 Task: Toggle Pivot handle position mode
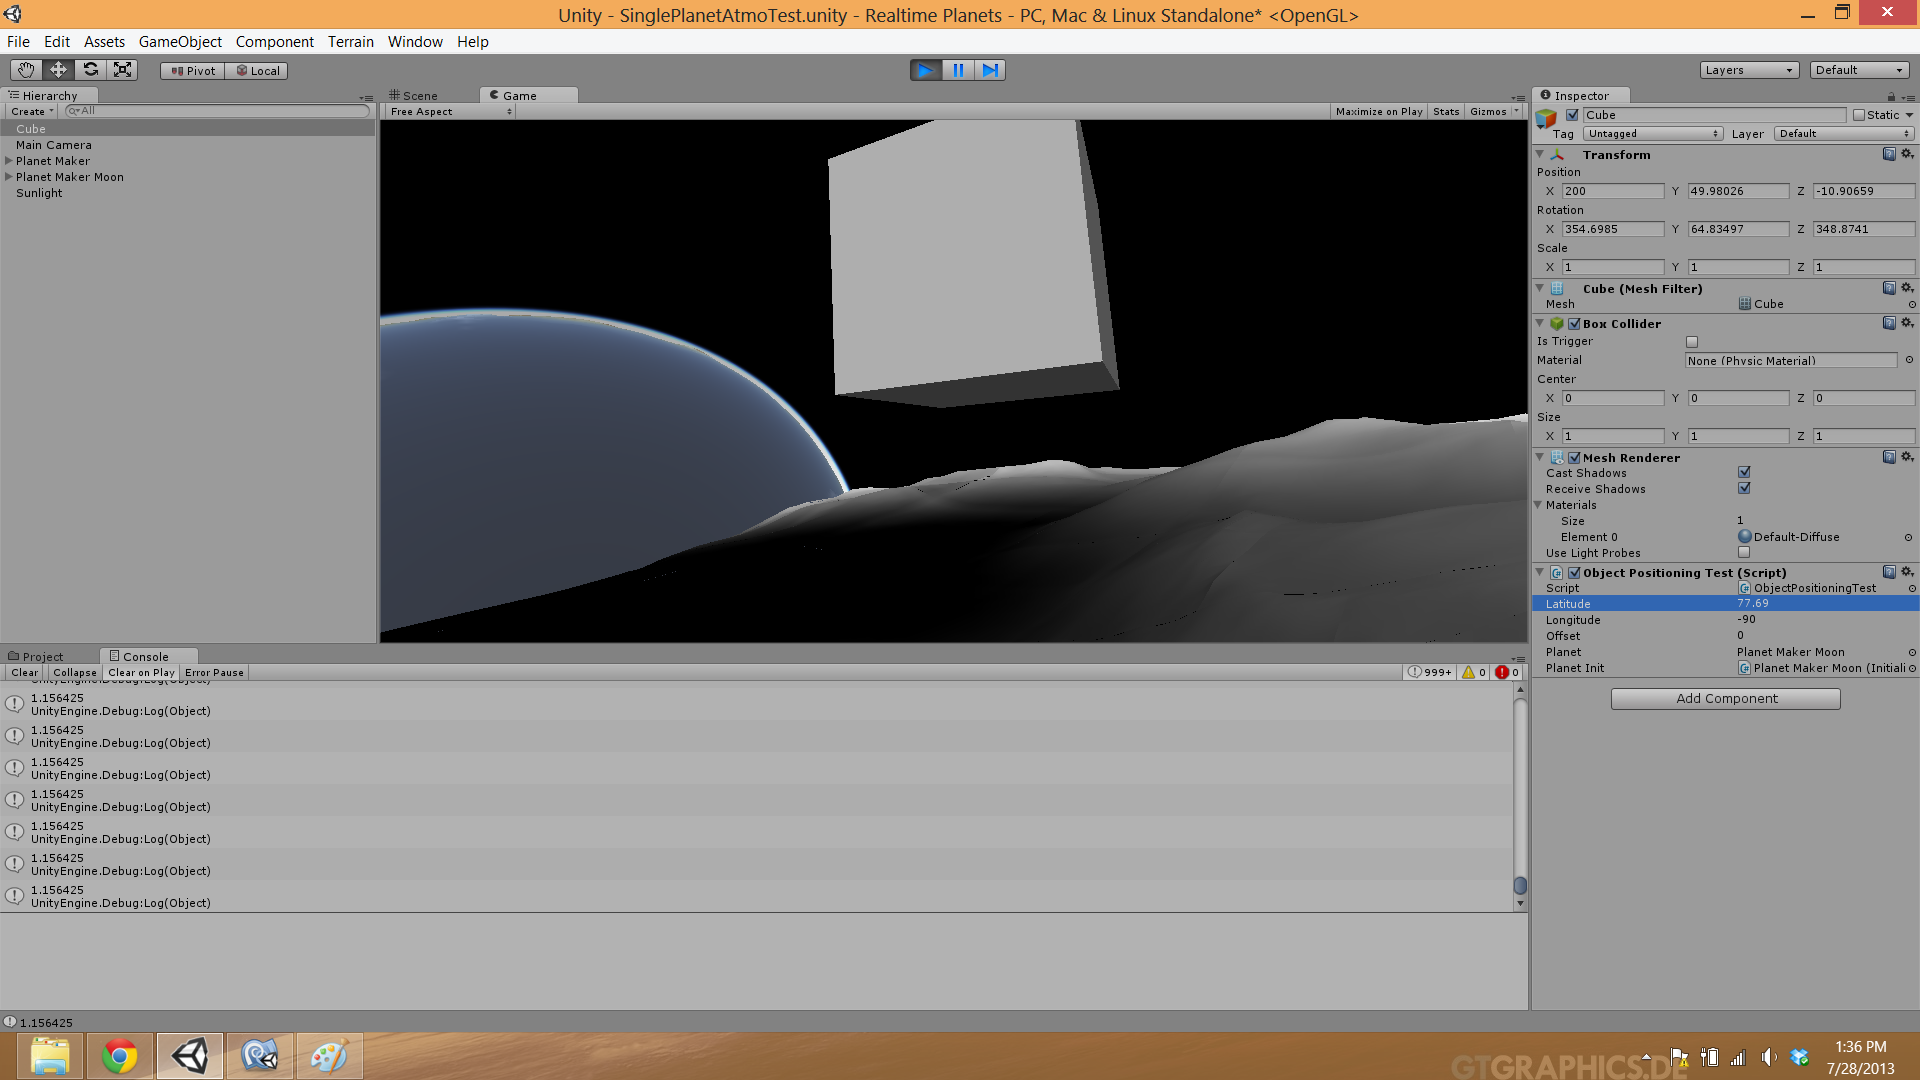(x=193, y=71)
